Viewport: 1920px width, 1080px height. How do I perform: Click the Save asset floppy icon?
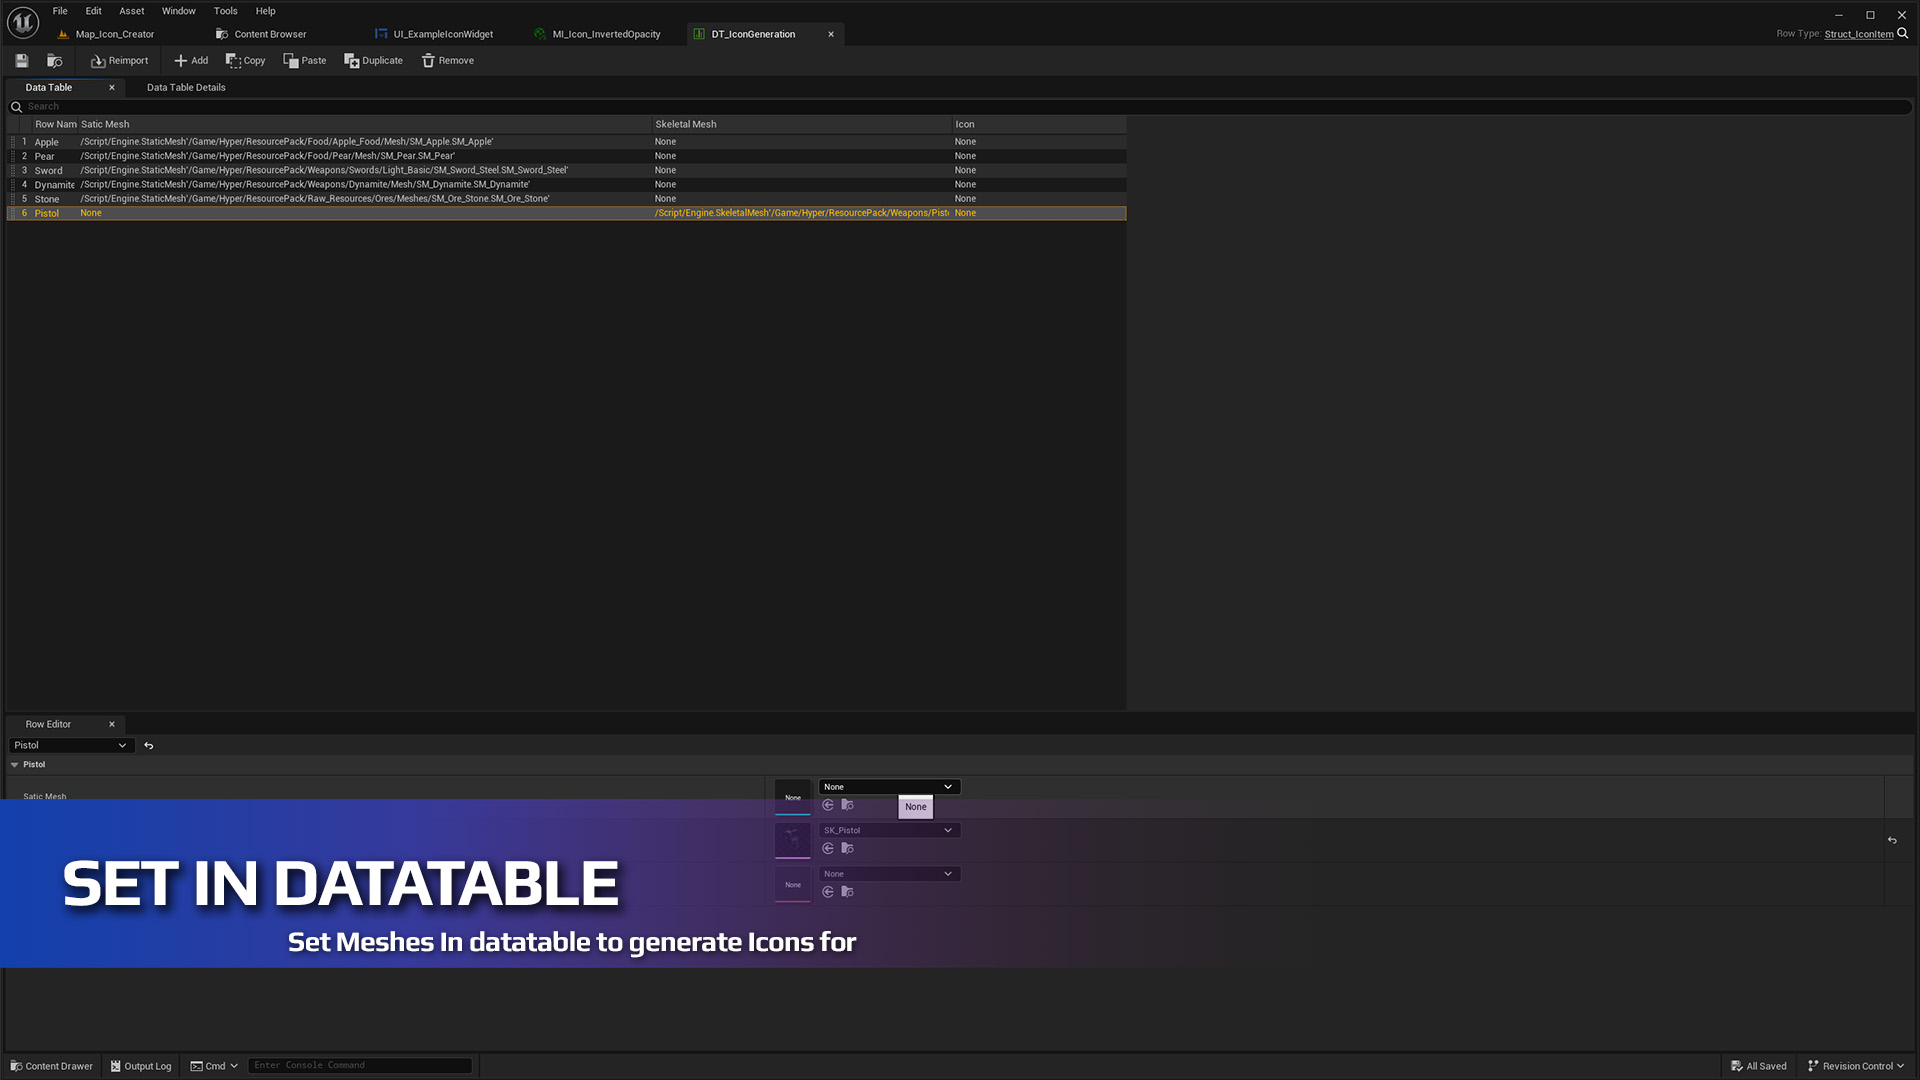21,61
